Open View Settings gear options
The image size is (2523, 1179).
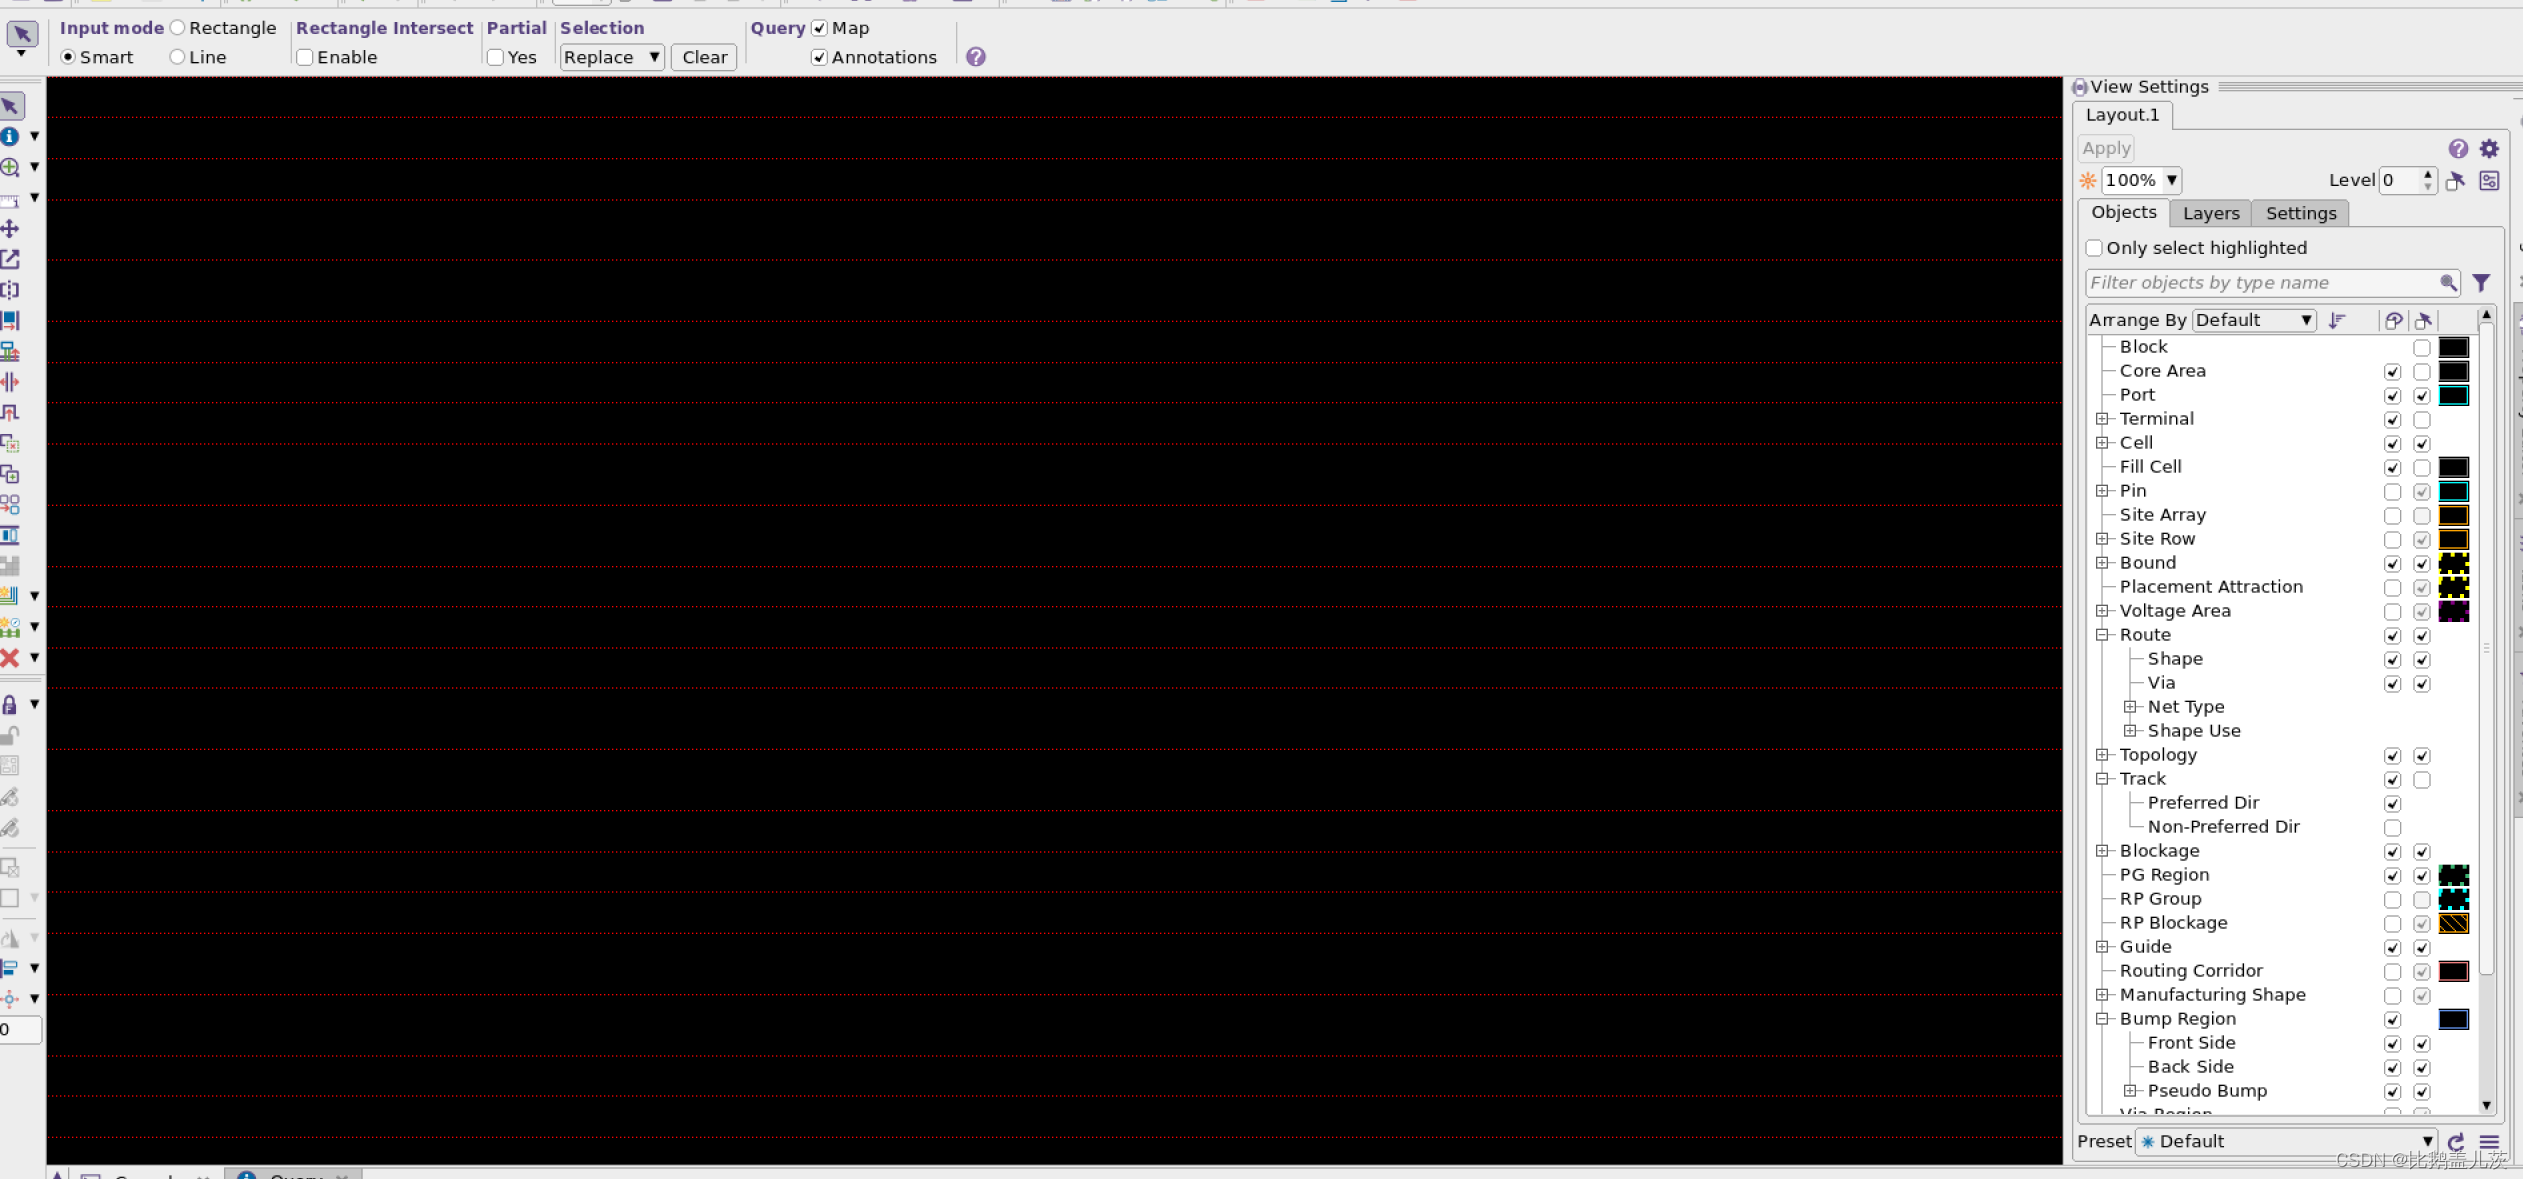2489,149
